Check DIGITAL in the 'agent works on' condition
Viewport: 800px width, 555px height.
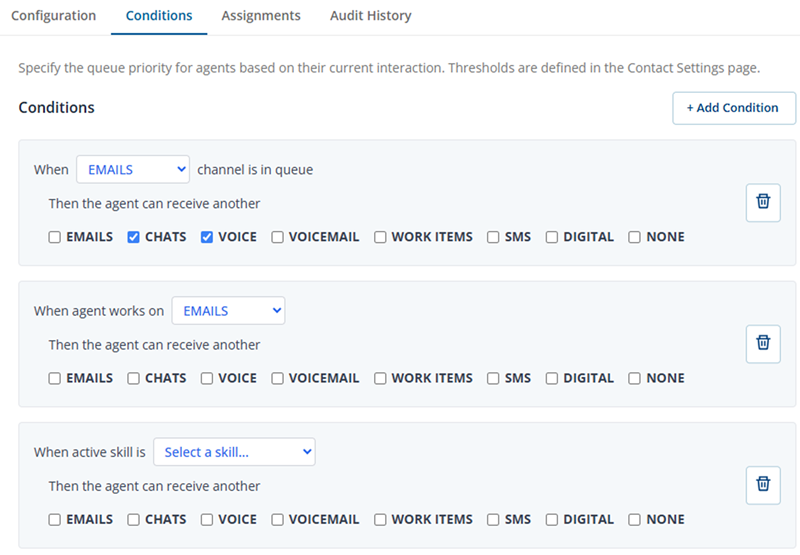click(x=552, y=379)
